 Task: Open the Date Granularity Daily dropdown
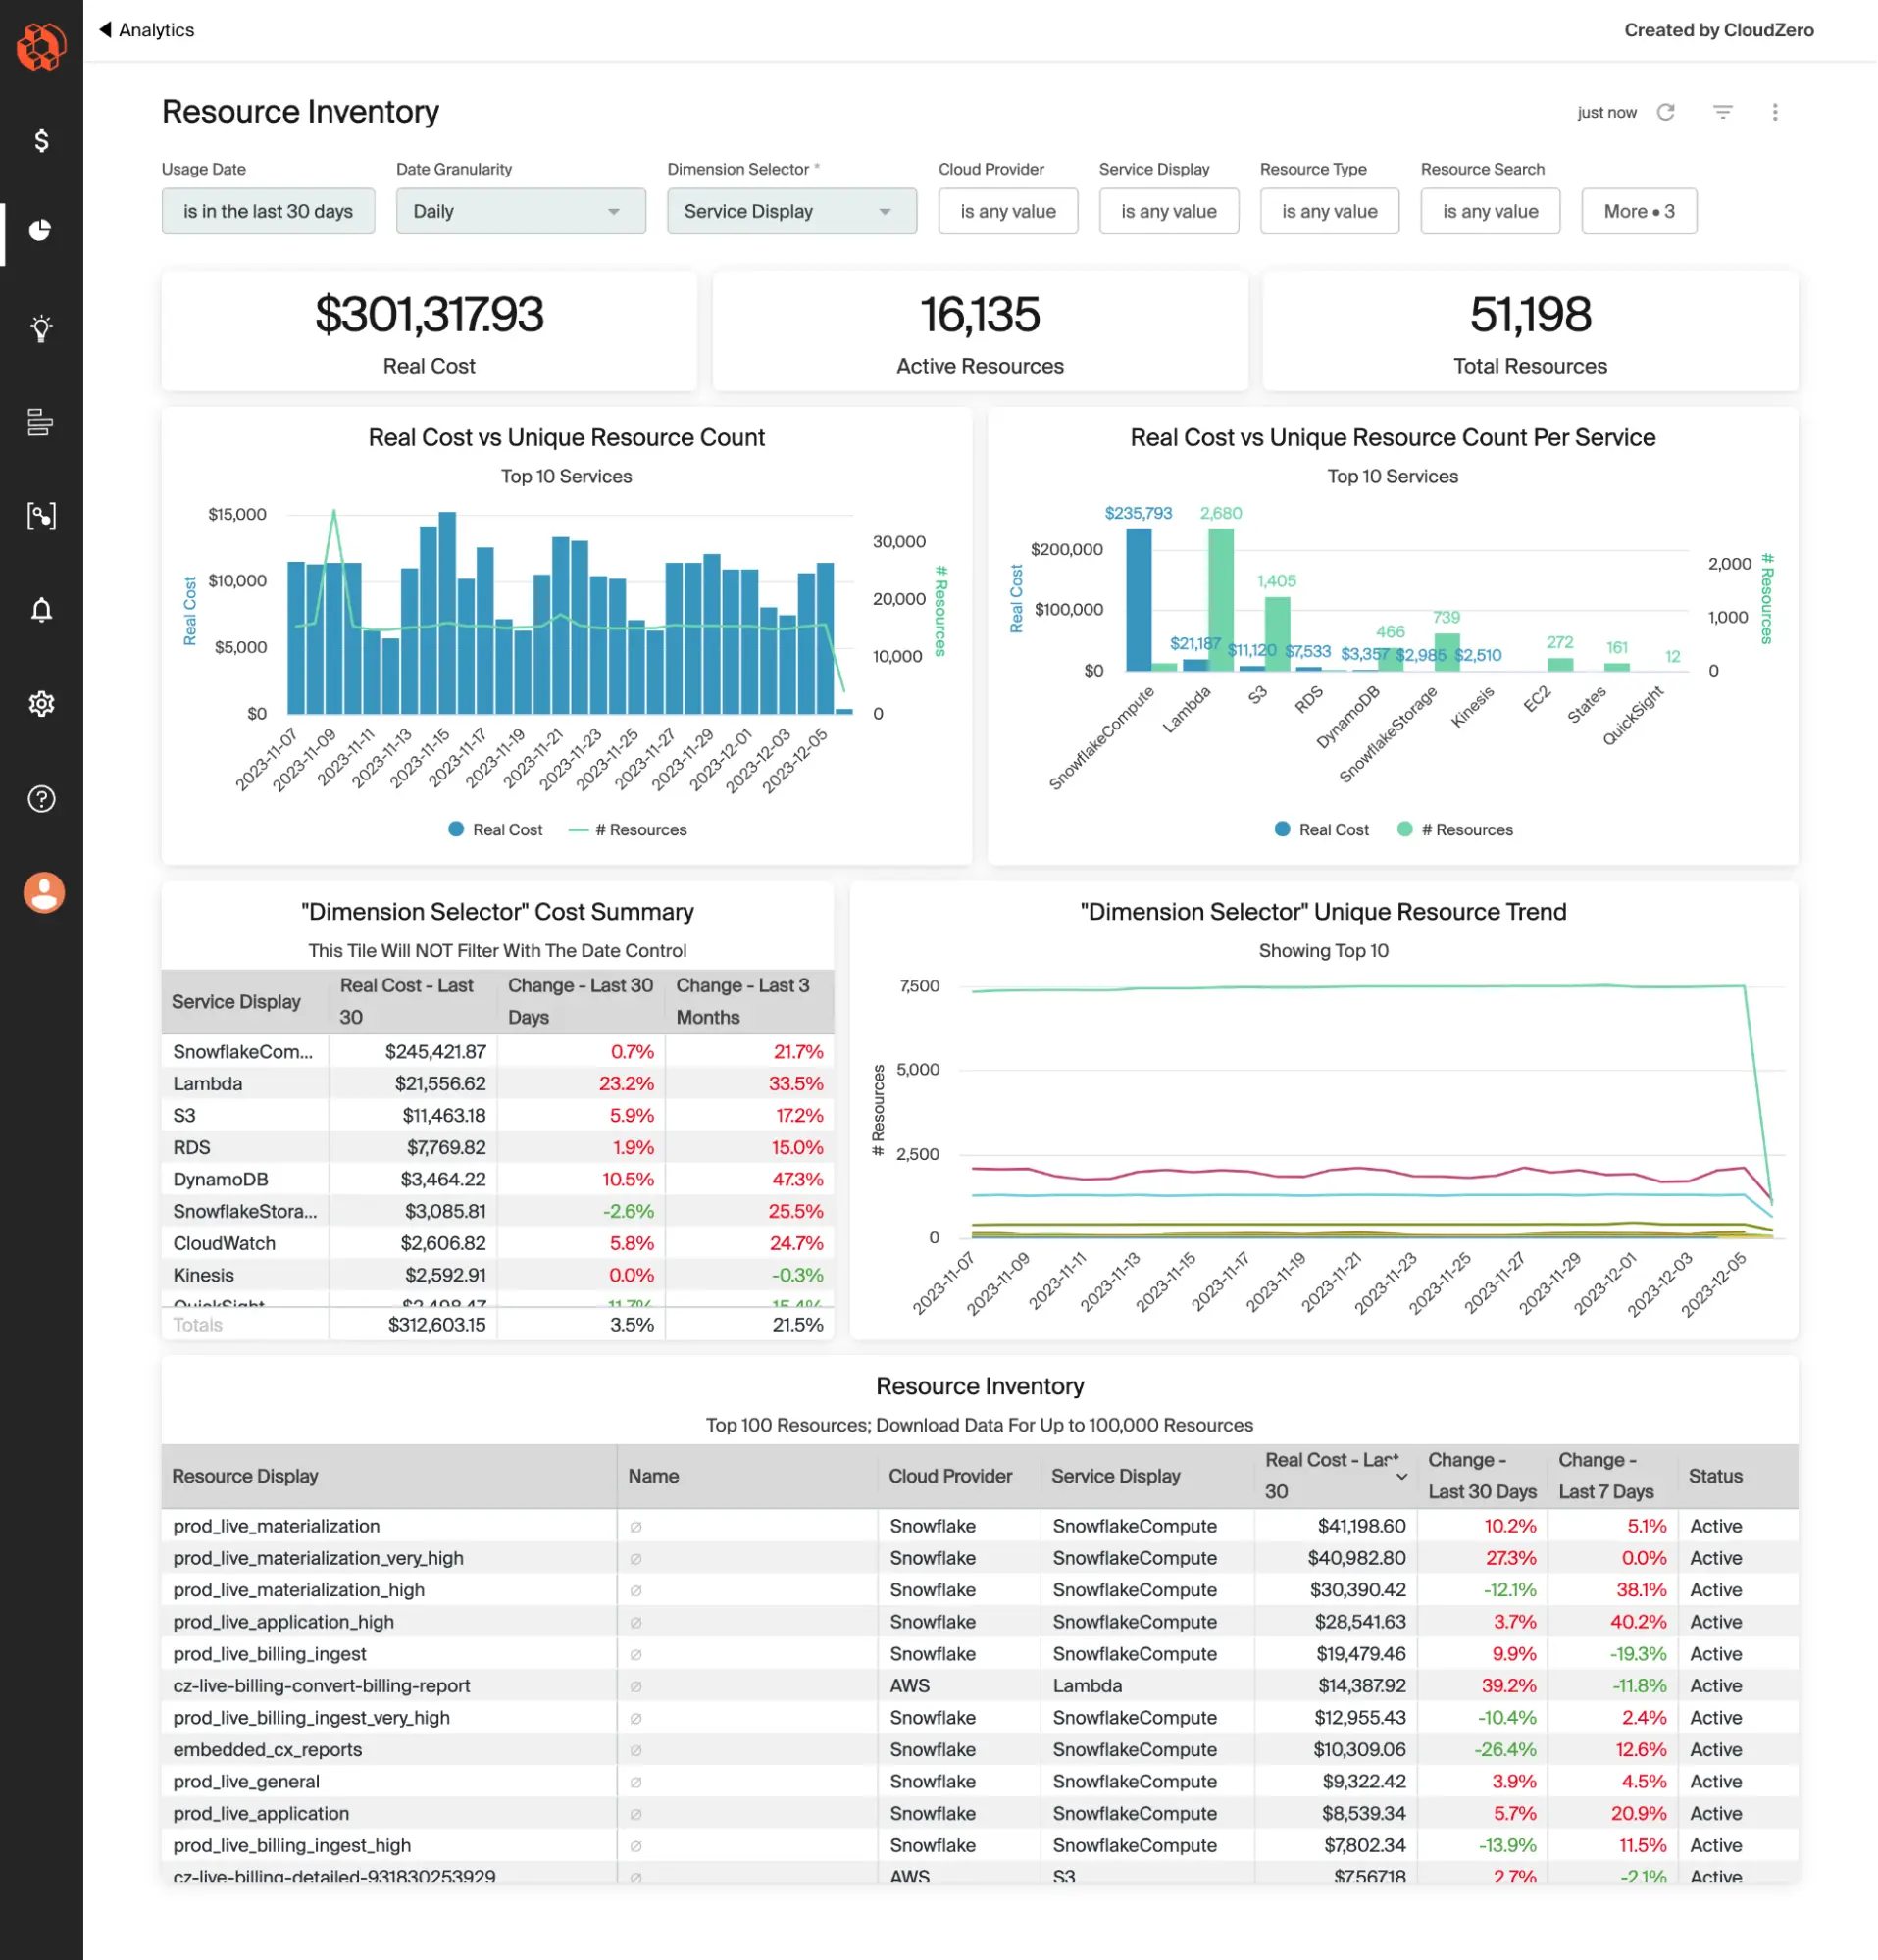(x=520, y=211)
